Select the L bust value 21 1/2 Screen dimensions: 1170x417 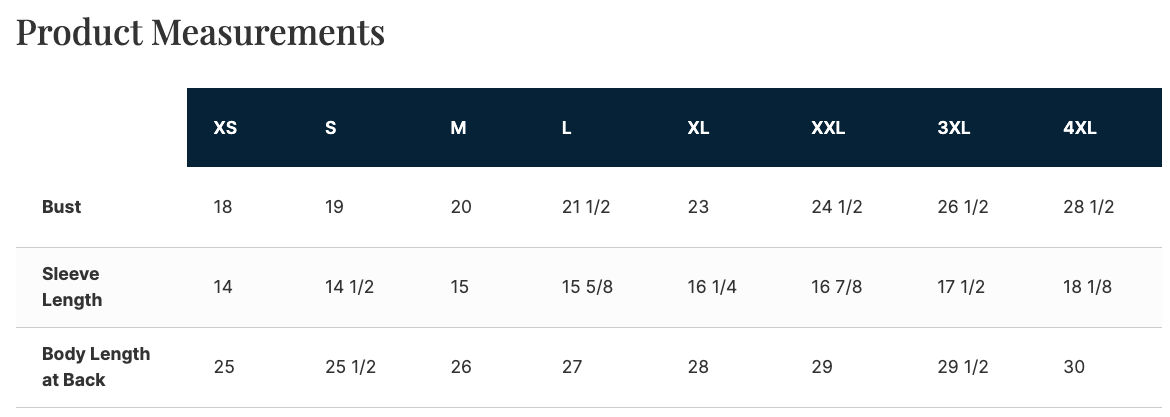[586, 207]
